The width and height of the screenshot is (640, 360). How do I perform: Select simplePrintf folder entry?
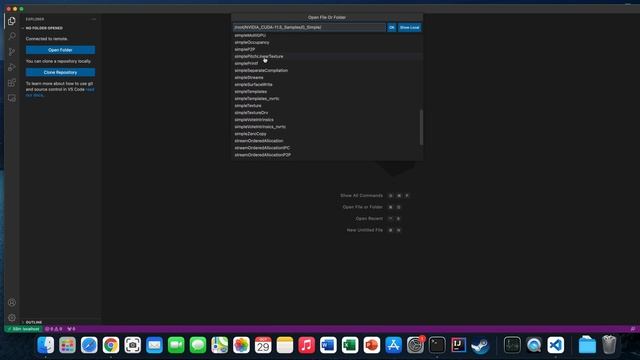point(327,63)
